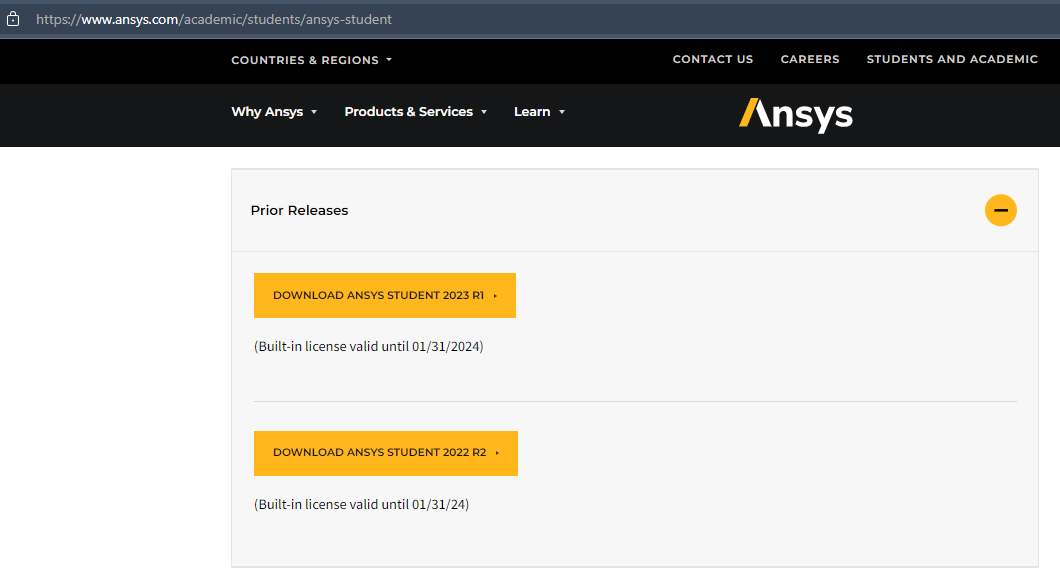Collapse Prior Releases with the minus icon
This screenshot has width=1060, height=582.
click(1000, 210)
